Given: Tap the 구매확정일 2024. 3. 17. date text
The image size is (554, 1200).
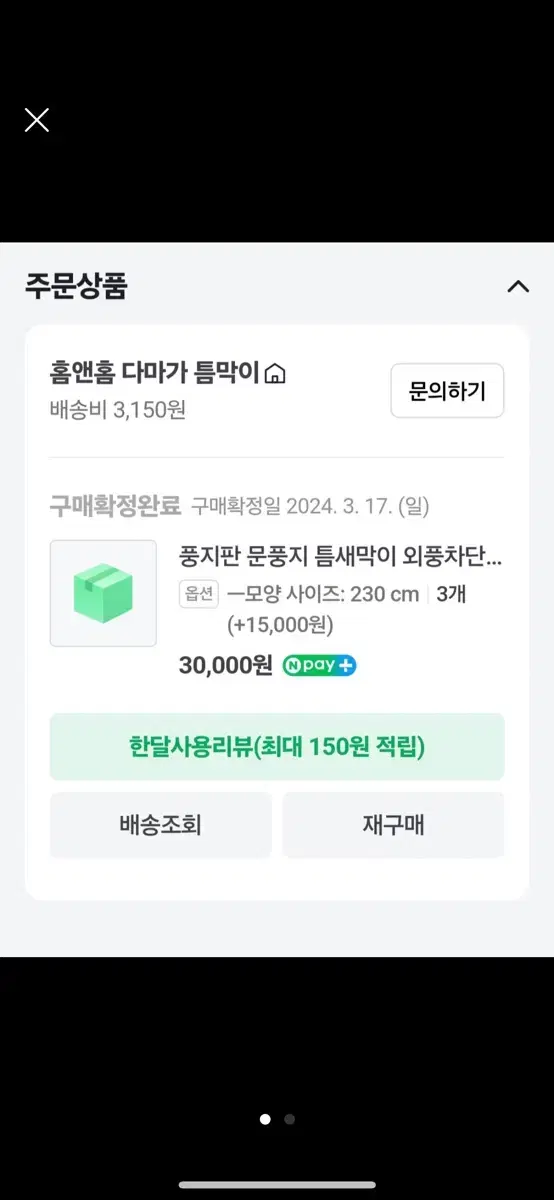Looking at the screenshot, I should pos(310,507).
